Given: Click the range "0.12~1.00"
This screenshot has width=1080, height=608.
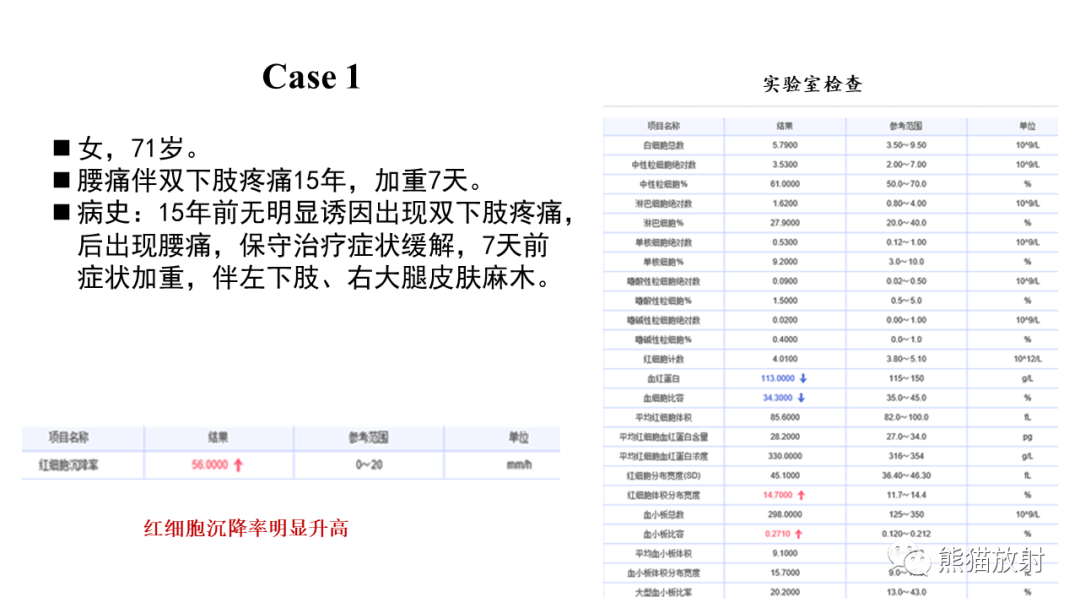Looking at the screenshot, I should tap(906, 242).
